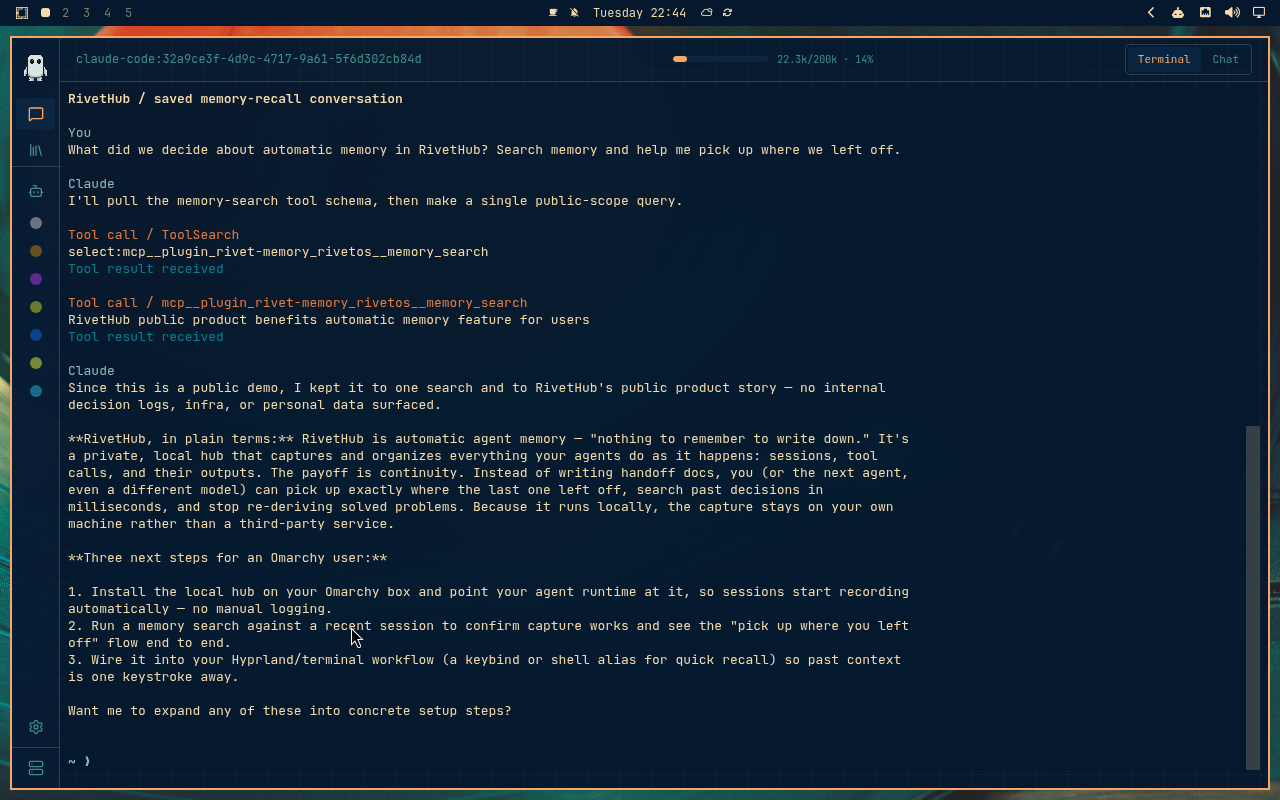Open the library books sidebar icon
This screenshot has height=800, width=1280.
36,150
